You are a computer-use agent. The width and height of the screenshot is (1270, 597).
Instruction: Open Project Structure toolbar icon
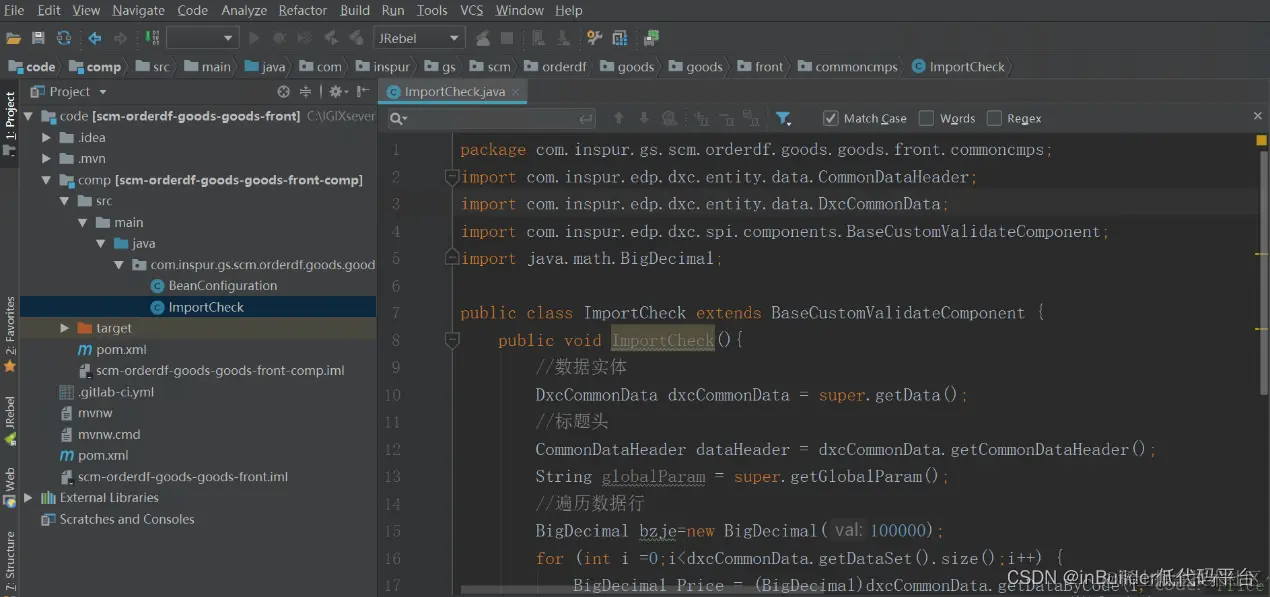620,38
